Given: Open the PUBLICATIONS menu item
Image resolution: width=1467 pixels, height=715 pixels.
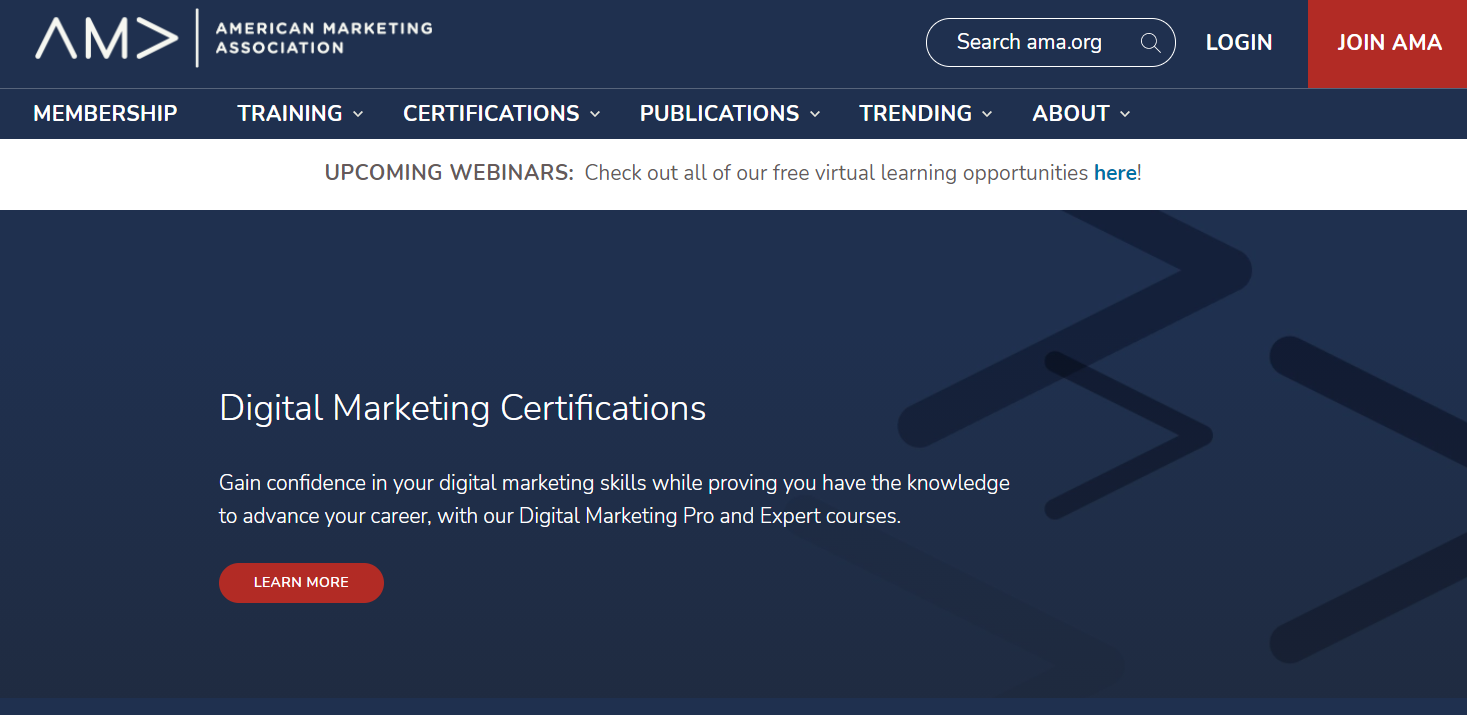Looking at the screenshot, I should click(x=719, y=114).
